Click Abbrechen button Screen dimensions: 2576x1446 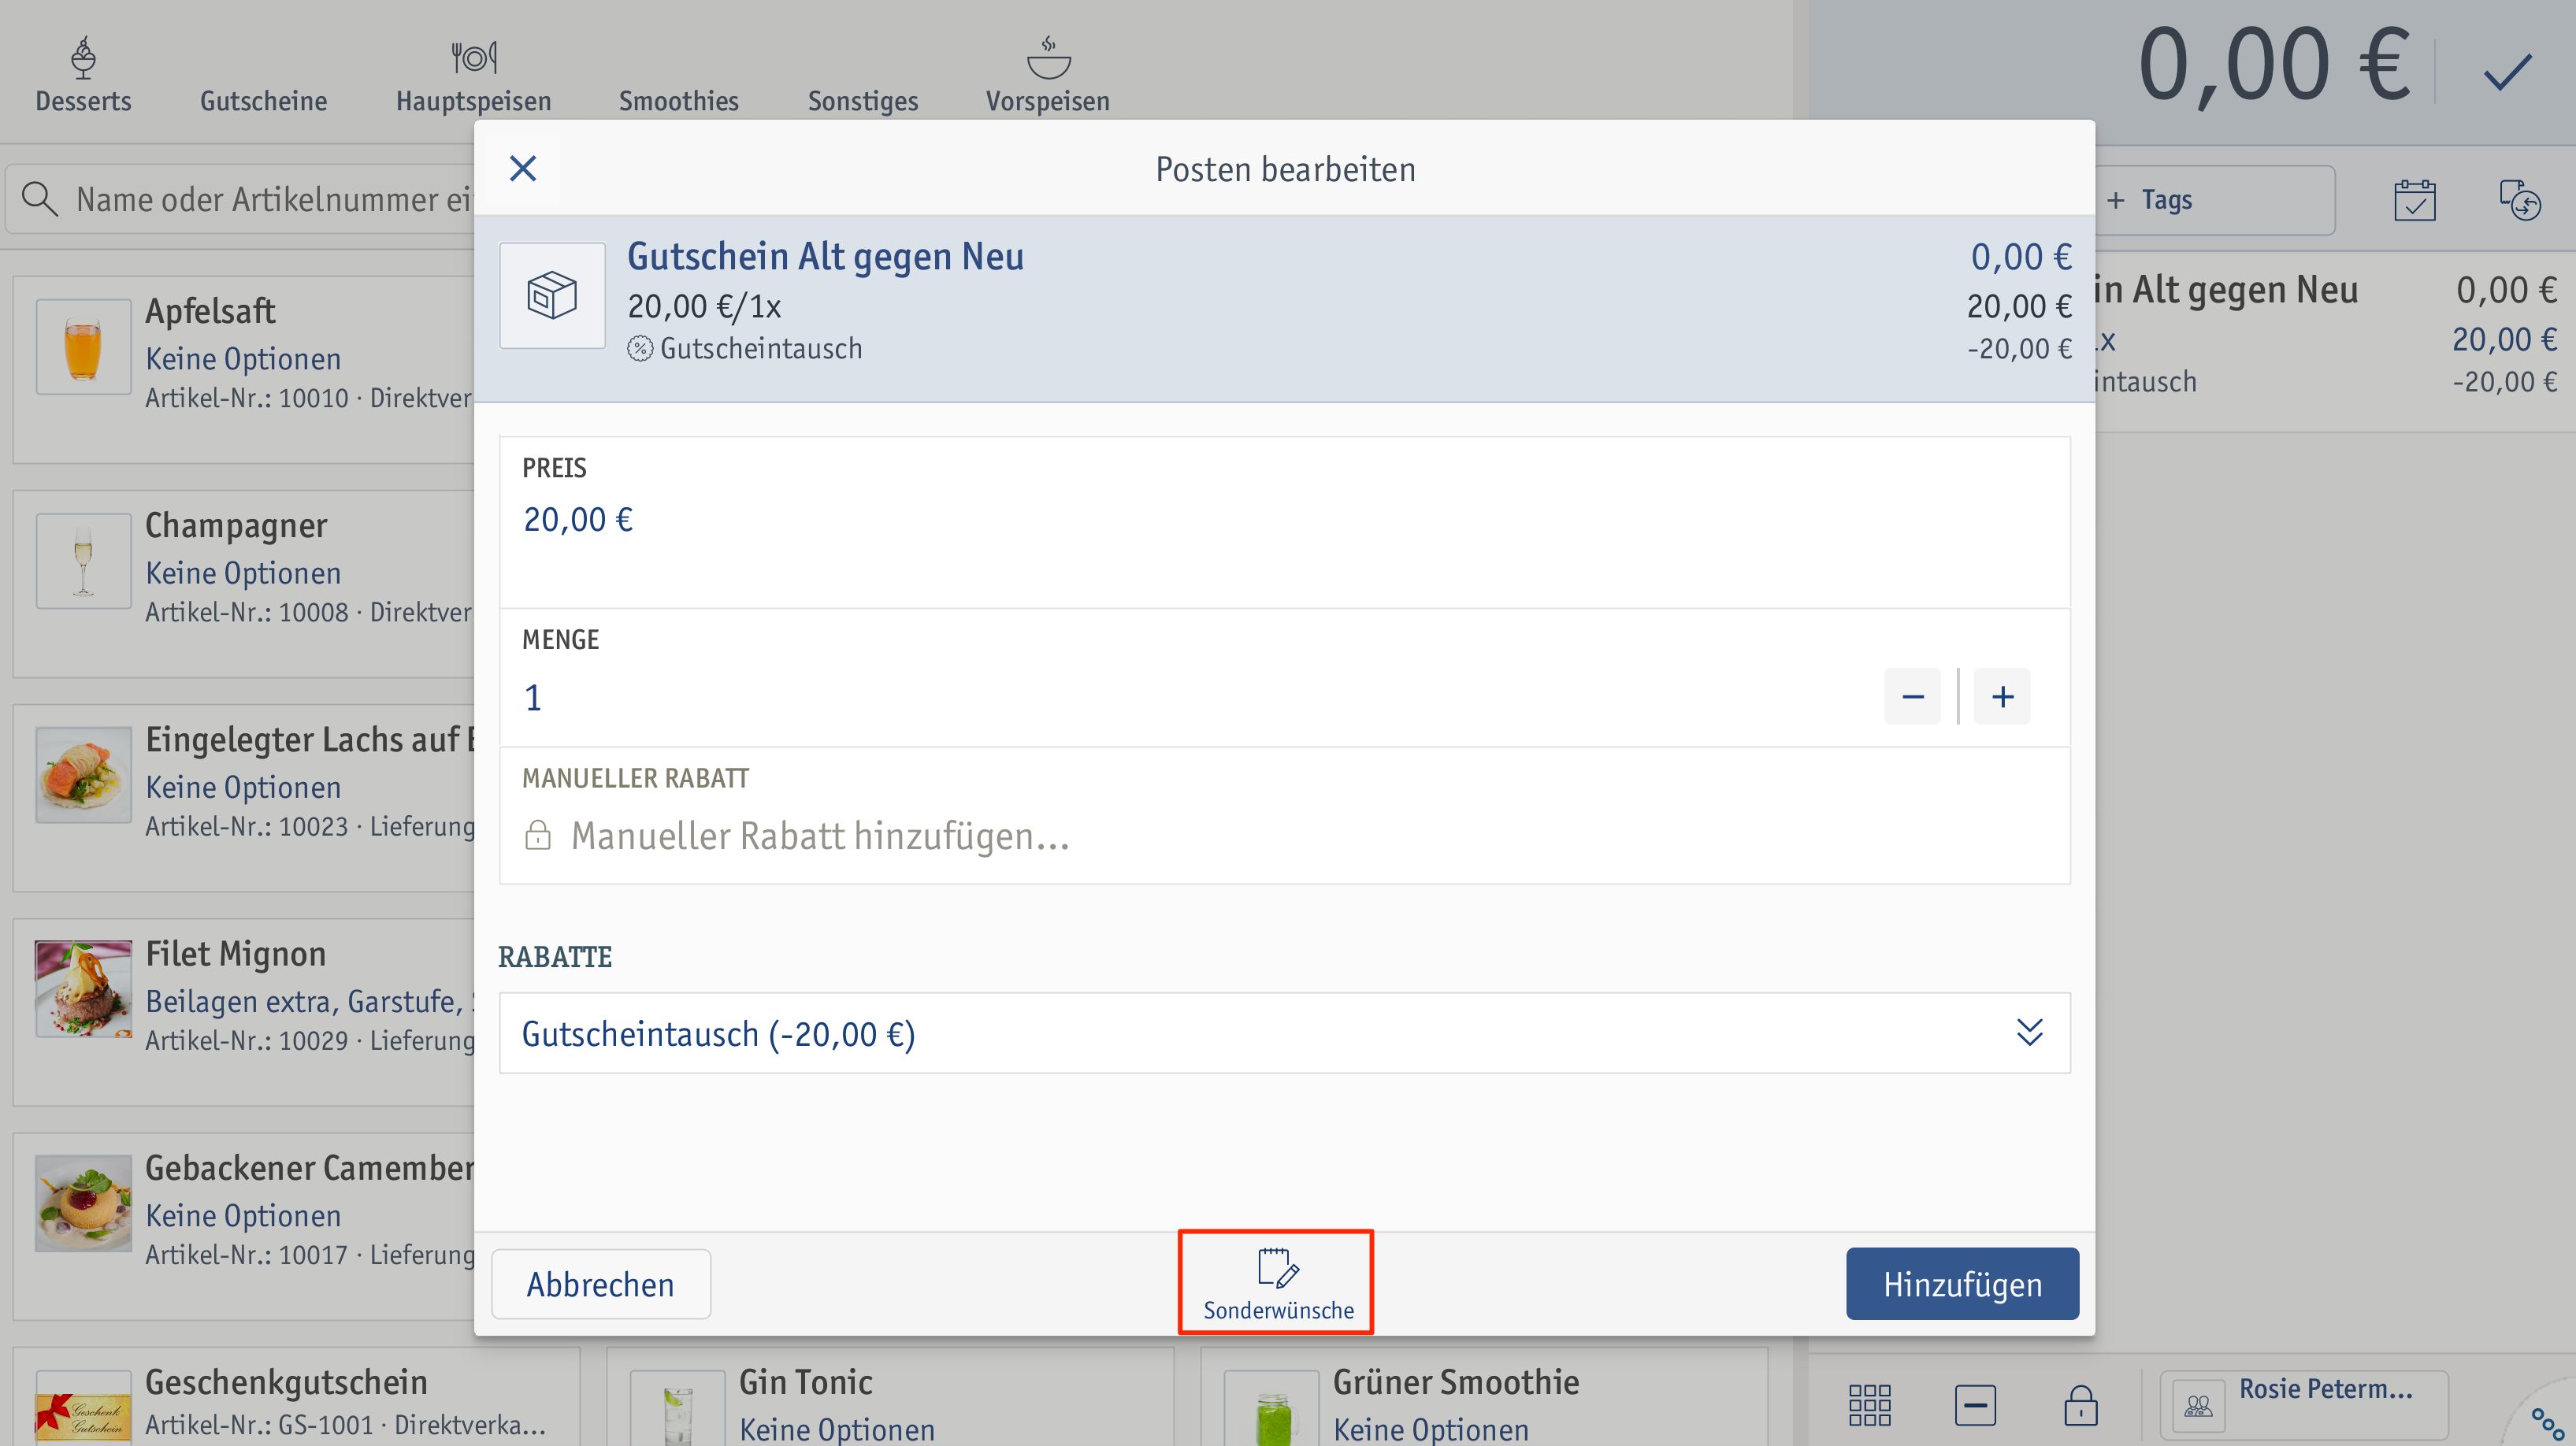coord(601,1284)
